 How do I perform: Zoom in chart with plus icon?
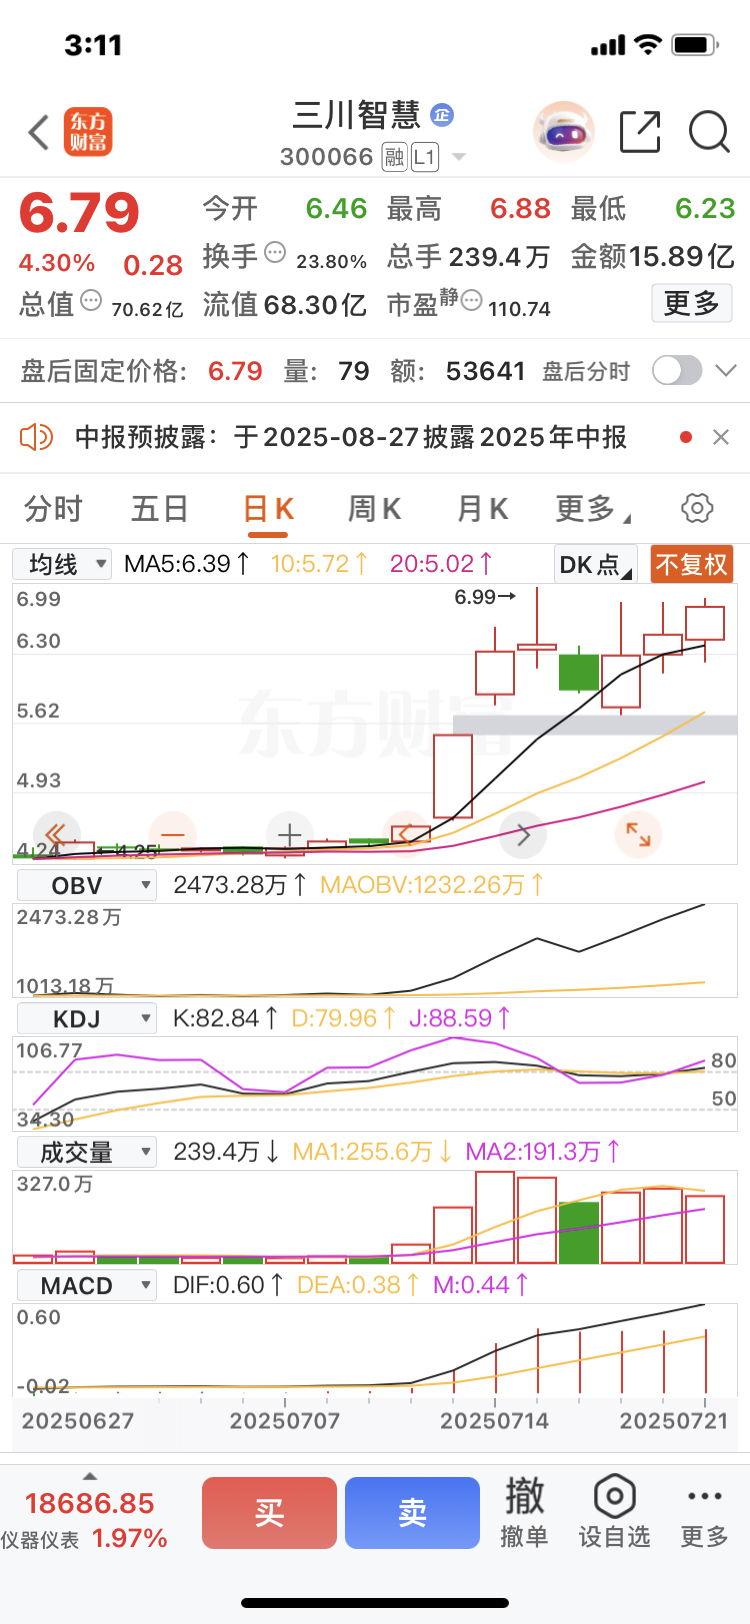tap(290, 834)
